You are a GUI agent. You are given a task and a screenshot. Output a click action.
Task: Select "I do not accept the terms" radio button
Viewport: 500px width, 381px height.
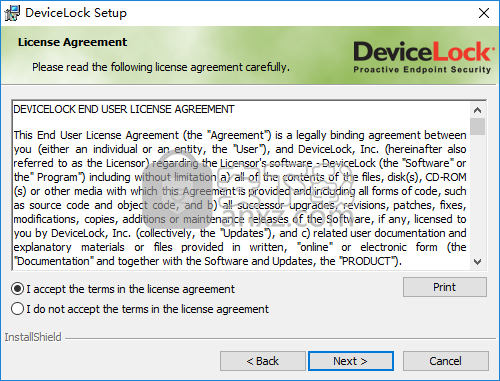click(x=17, y=309)
